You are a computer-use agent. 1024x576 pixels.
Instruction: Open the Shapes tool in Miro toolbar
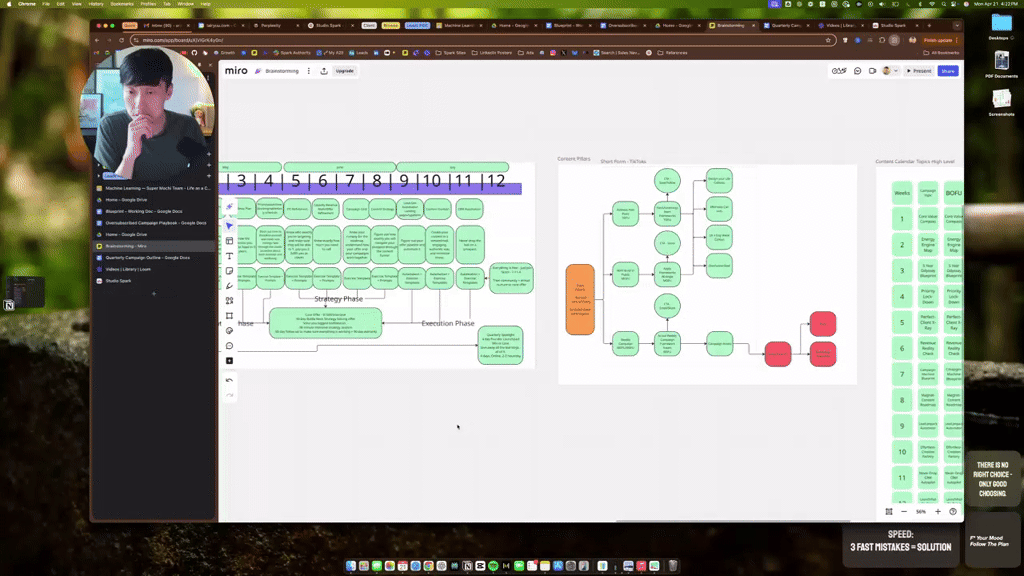(229, 301)
